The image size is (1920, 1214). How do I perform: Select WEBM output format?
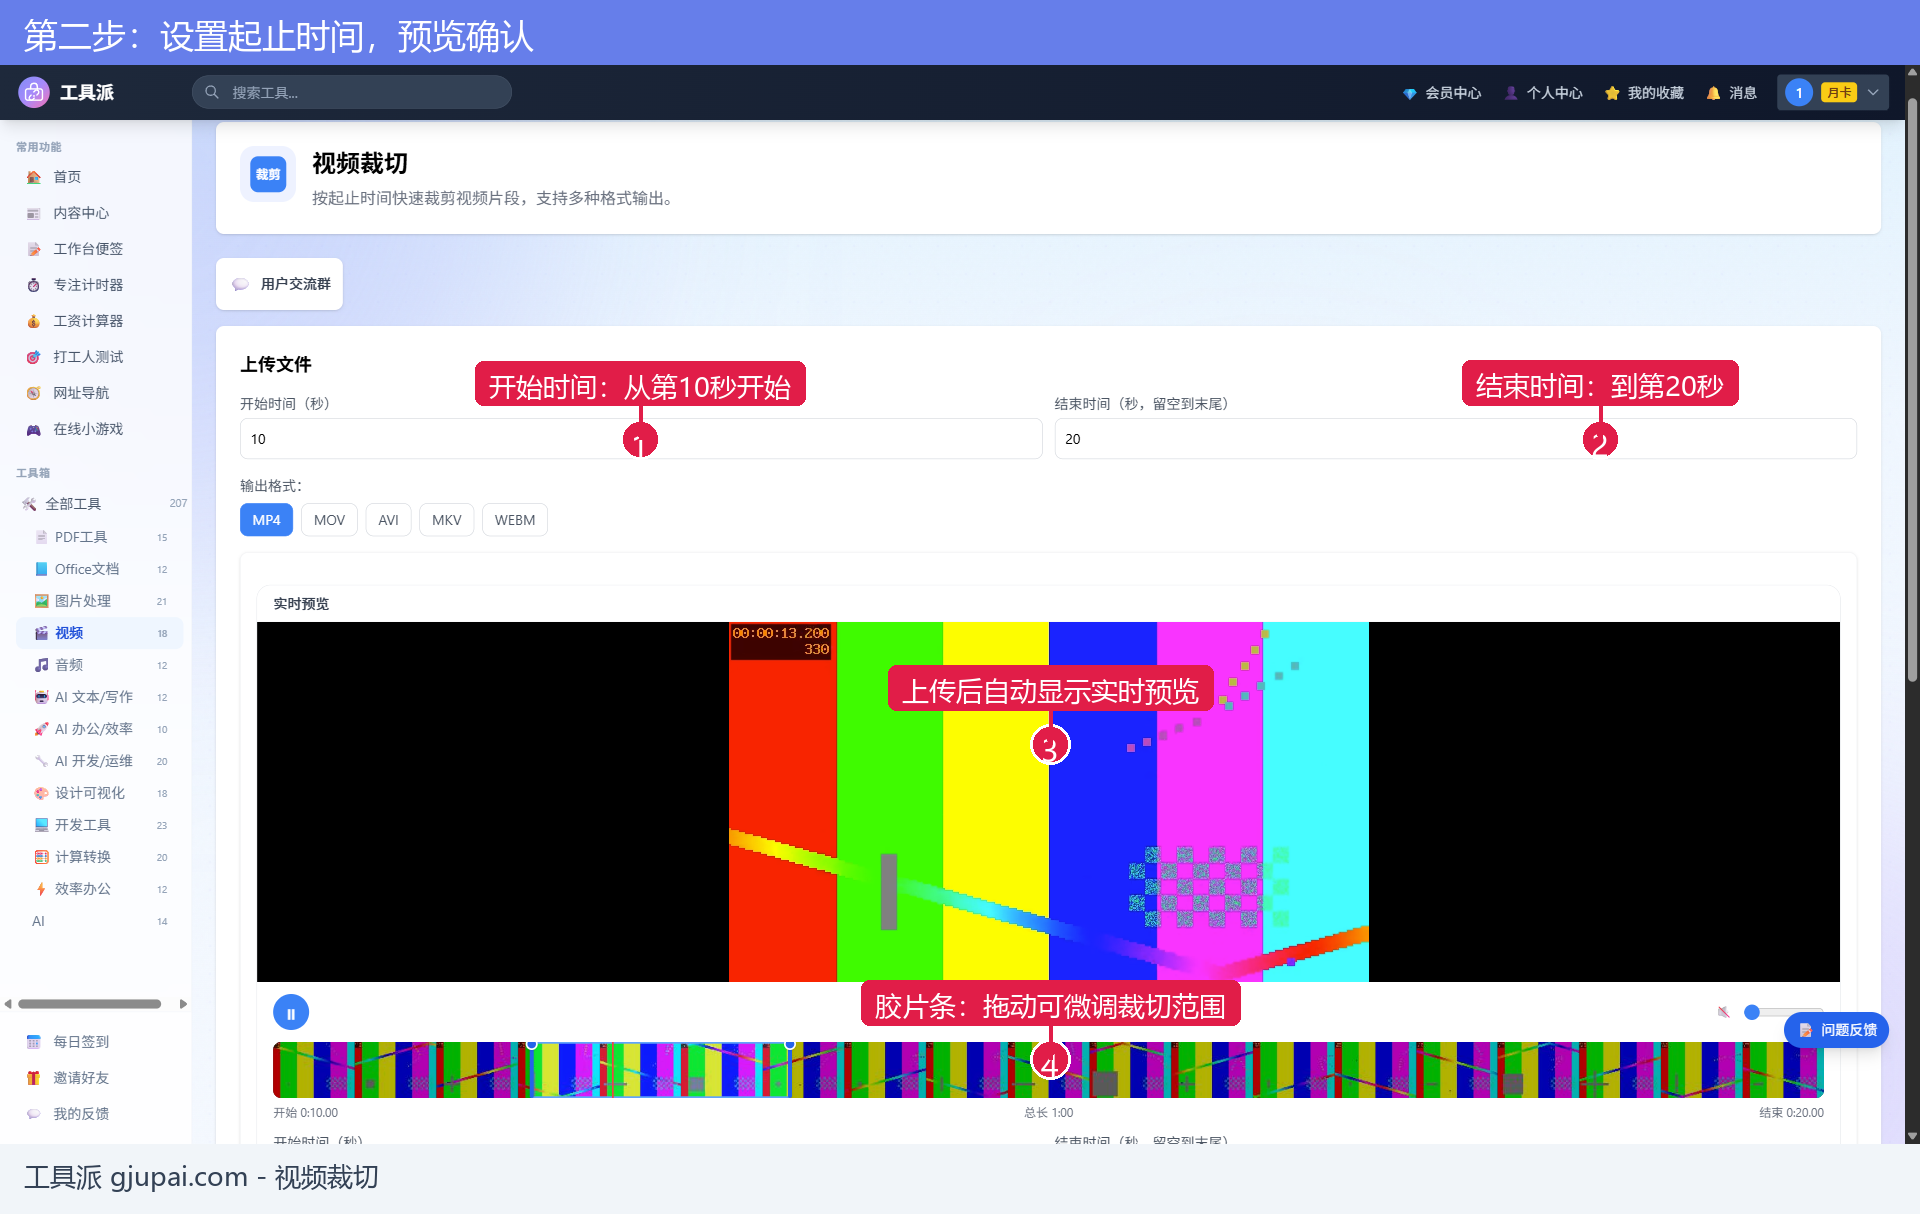pos(515,520)
